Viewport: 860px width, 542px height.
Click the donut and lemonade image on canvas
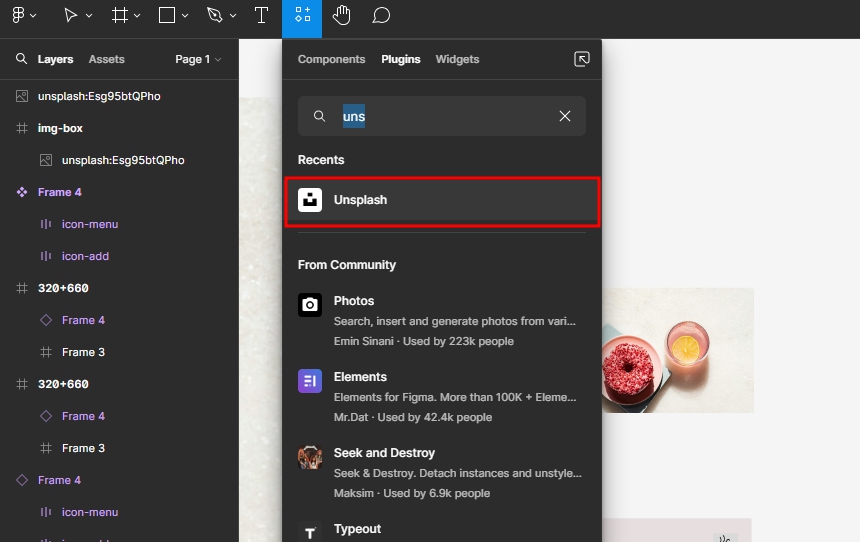point(678,350)
